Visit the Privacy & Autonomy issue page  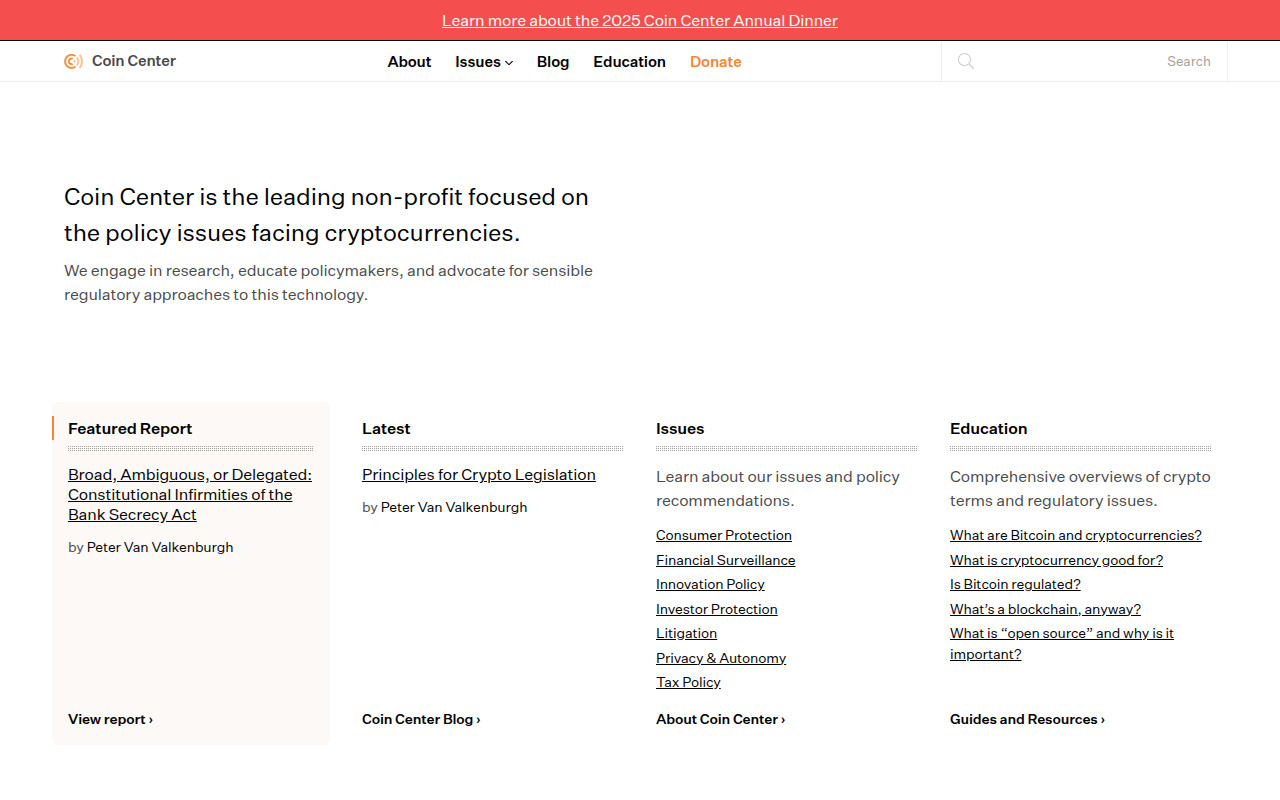(x=721, y=658)
